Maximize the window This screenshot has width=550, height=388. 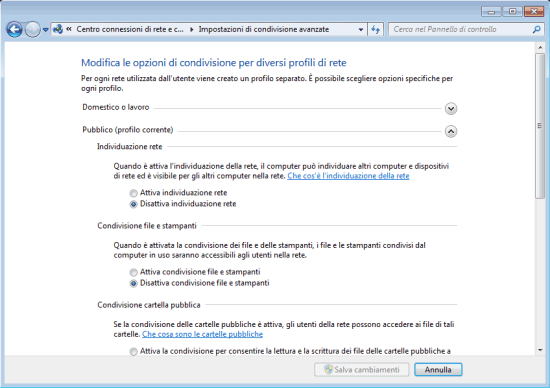512,12
